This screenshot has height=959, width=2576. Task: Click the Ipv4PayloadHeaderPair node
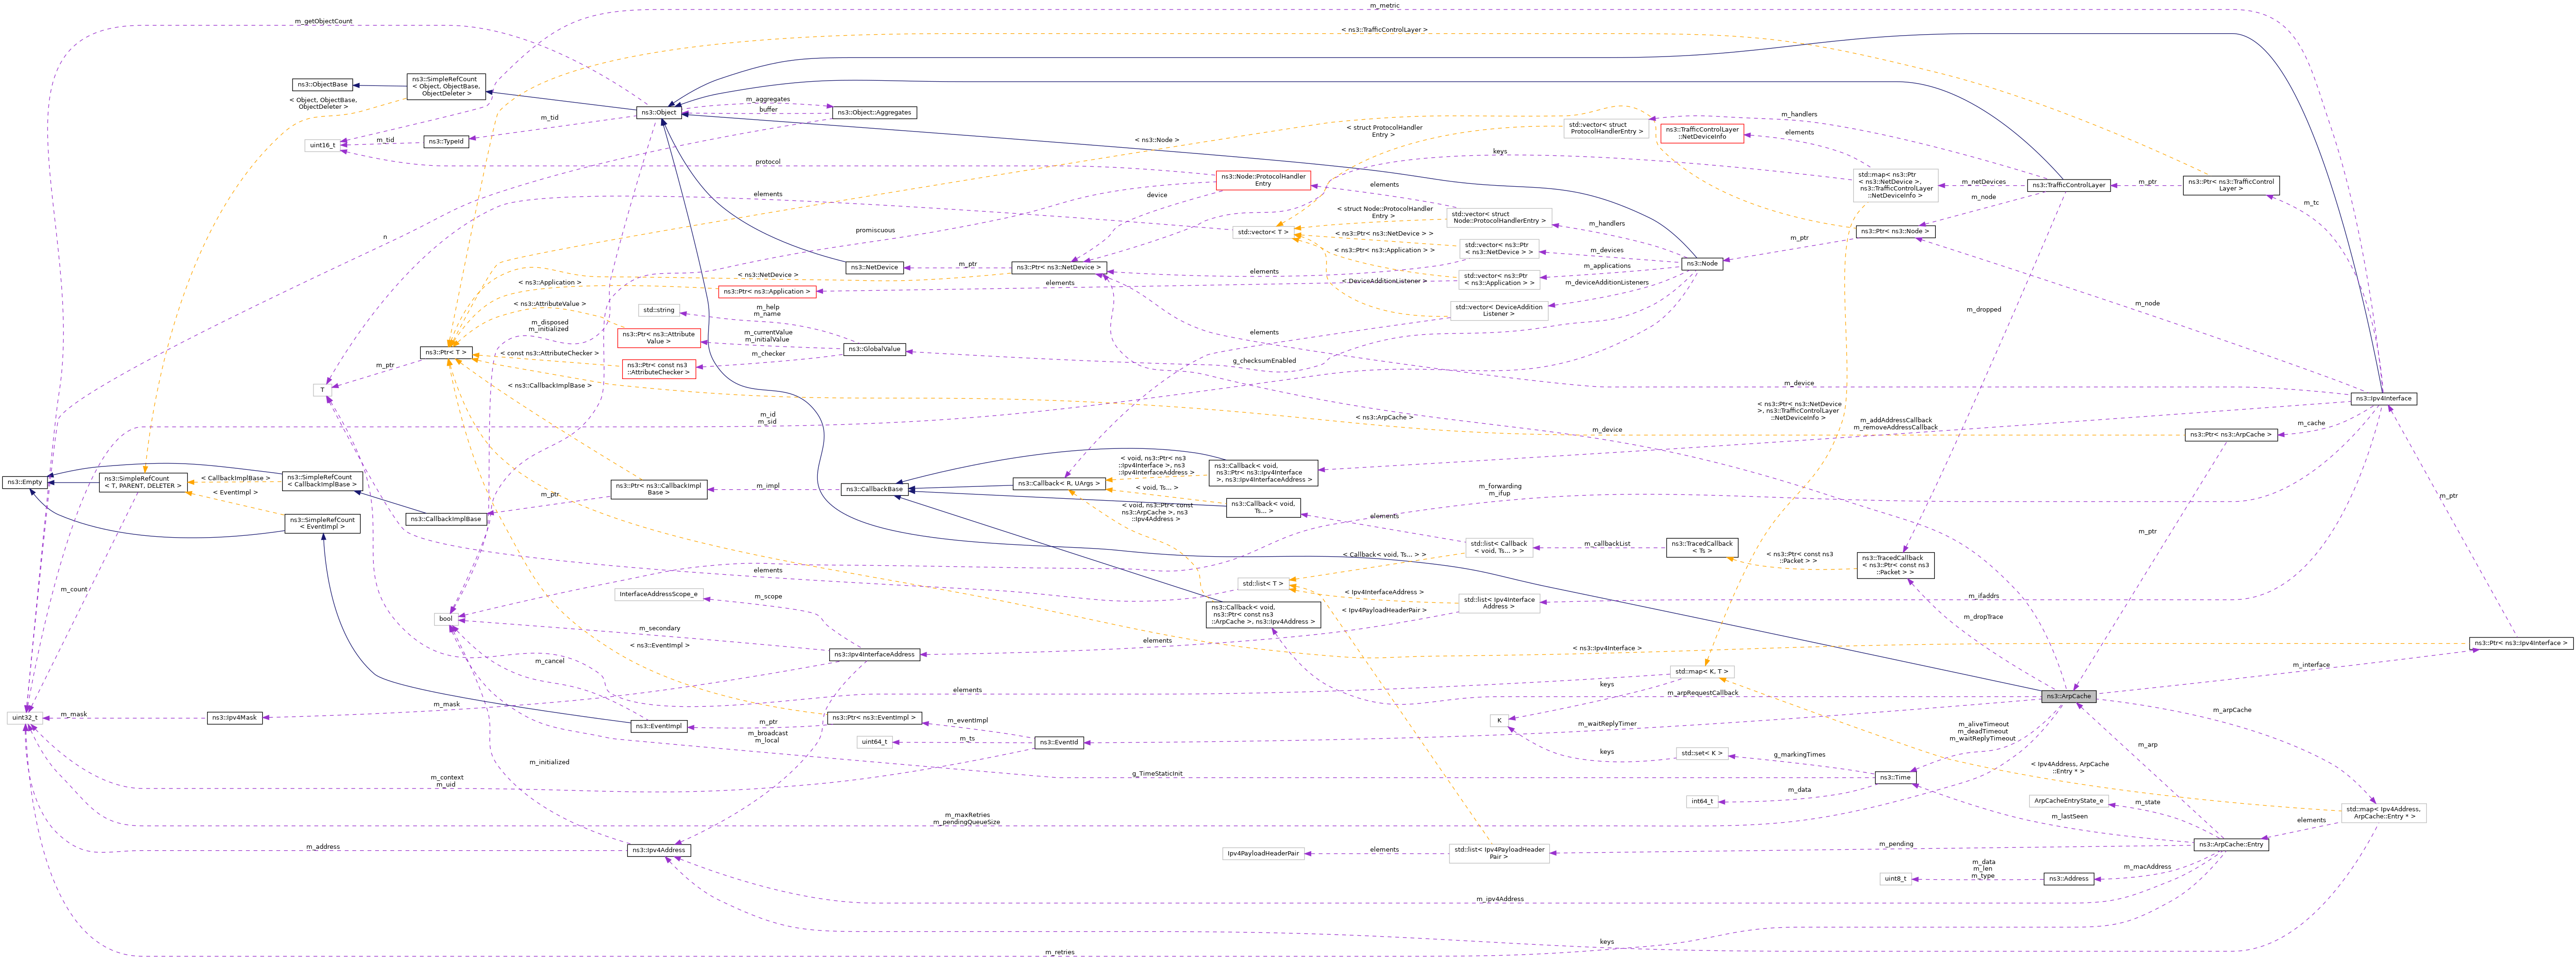pyautogui.click(x=1263, y=854)
